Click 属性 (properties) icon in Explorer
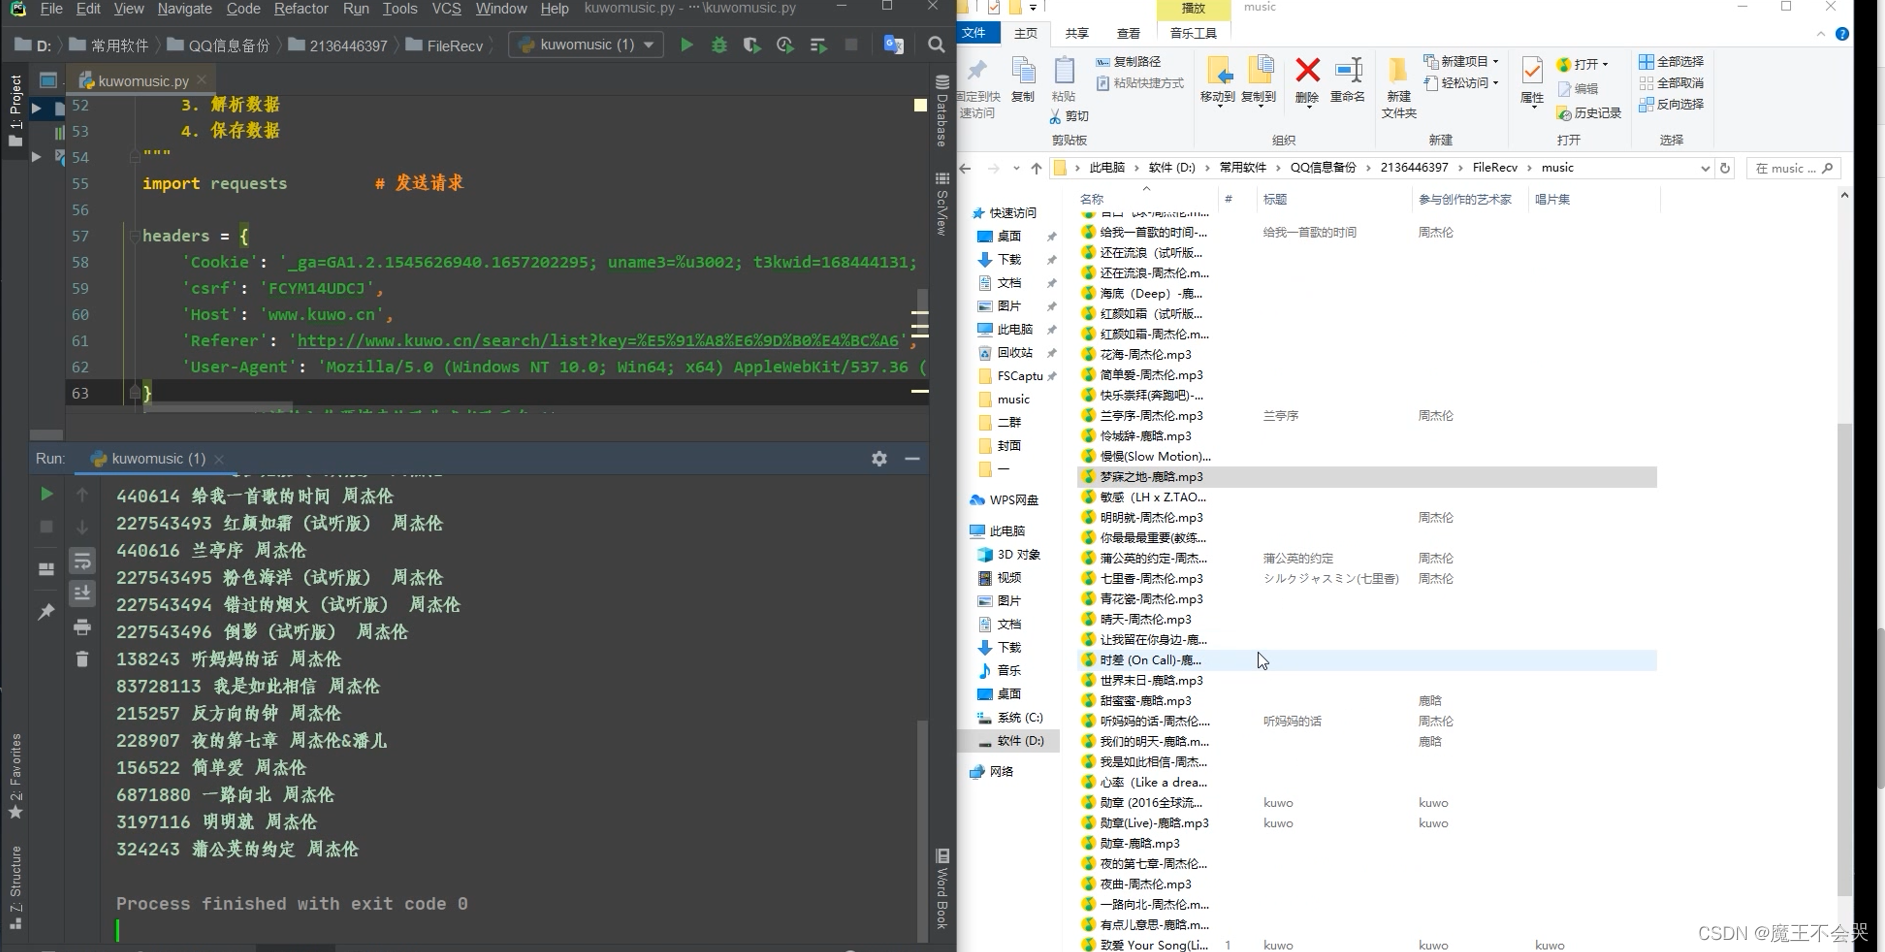The width and height of the screenshot is (1885, 952). (1532, 82)
